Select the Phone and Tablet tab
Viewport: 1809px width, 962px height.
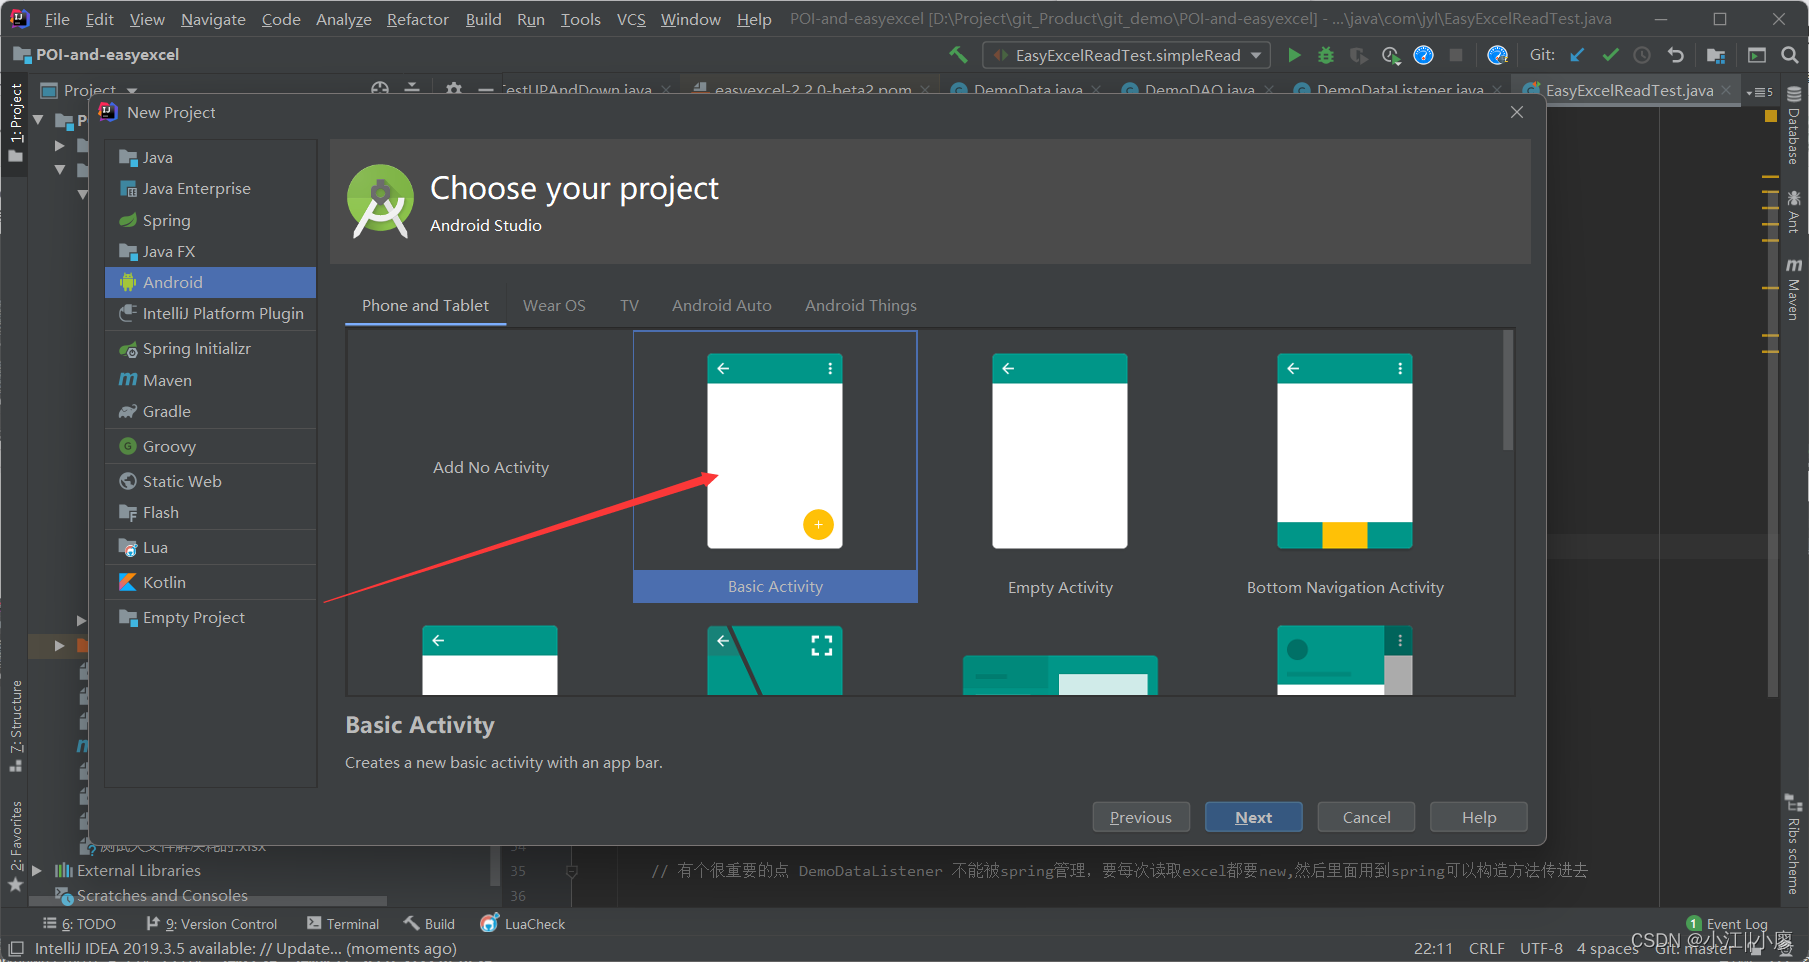click(425, 305)
